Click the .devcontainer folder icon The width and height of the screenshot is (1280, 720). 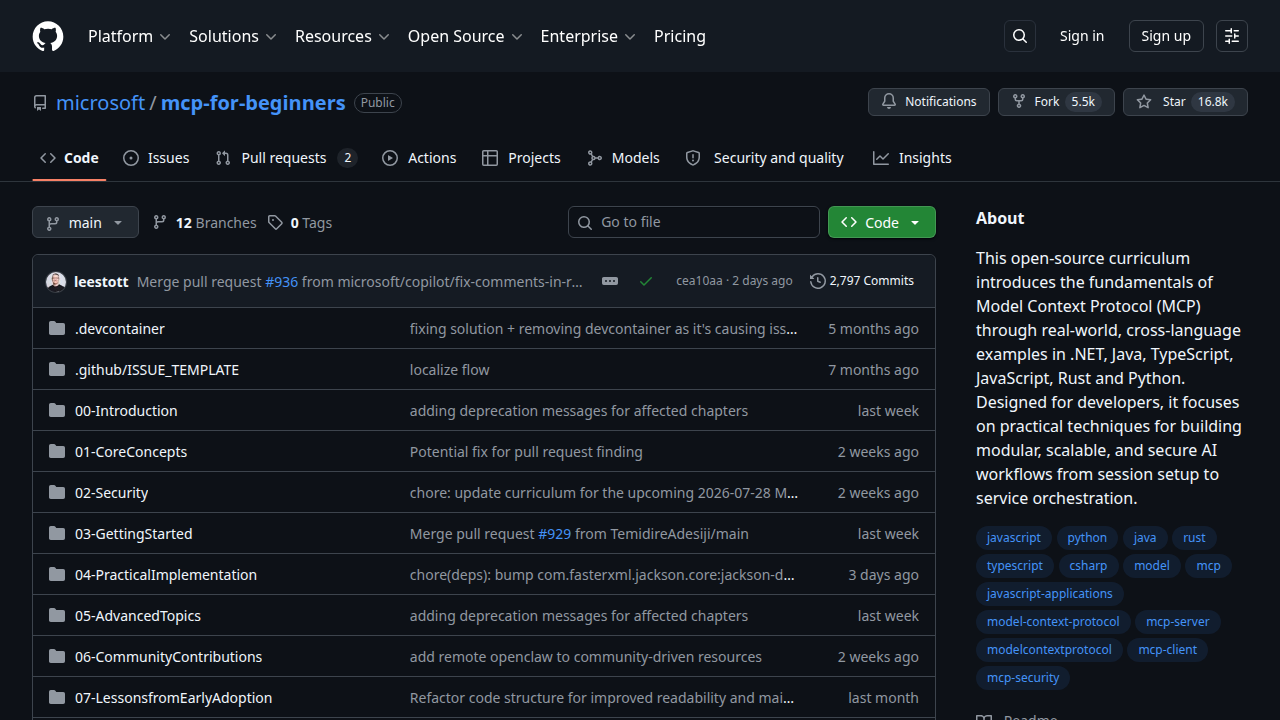coord(57,329)
